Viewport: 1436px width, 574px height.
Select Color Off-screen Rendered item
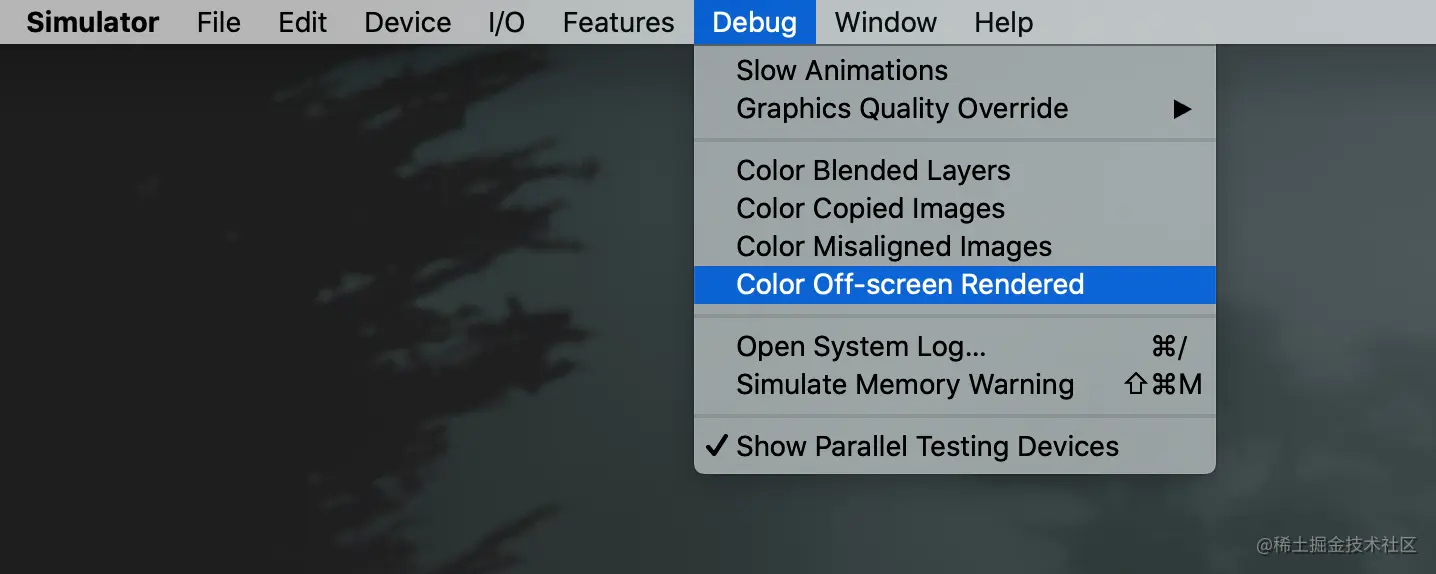[955, 284]
